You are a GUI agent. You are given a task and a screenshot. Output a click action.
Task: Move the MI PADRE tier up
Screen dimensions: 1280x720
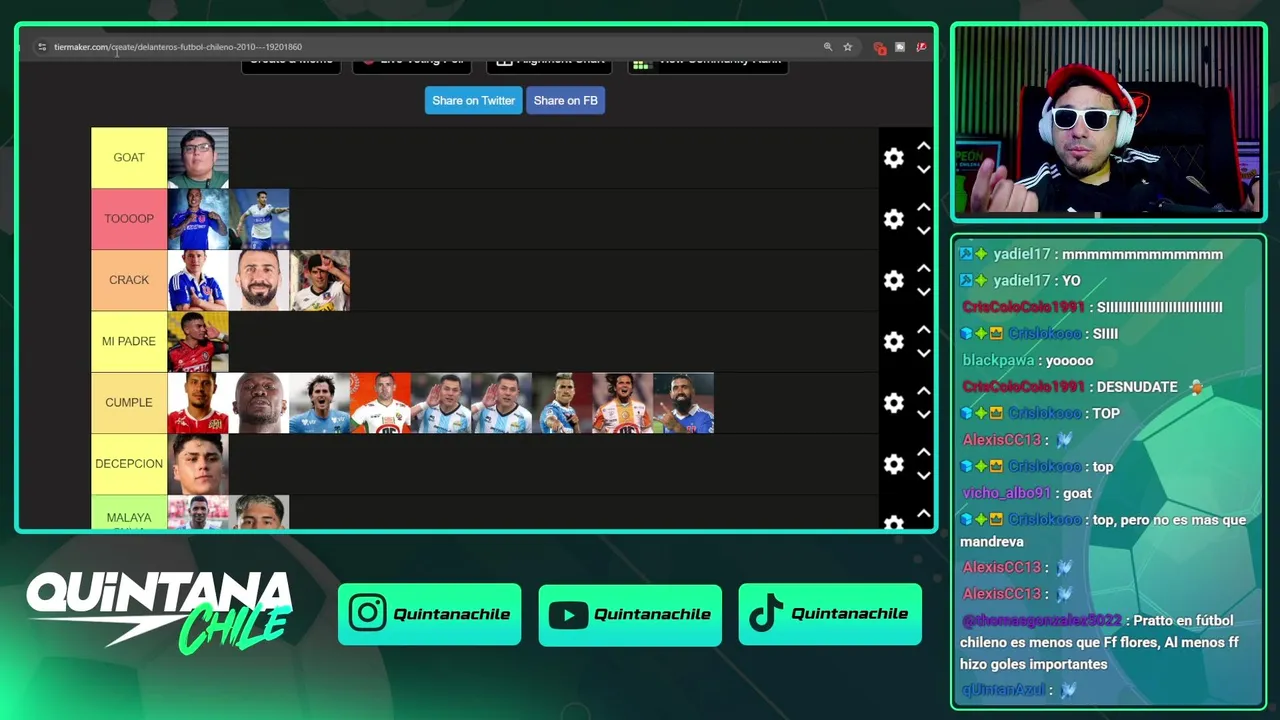click(x=924, y=329)
